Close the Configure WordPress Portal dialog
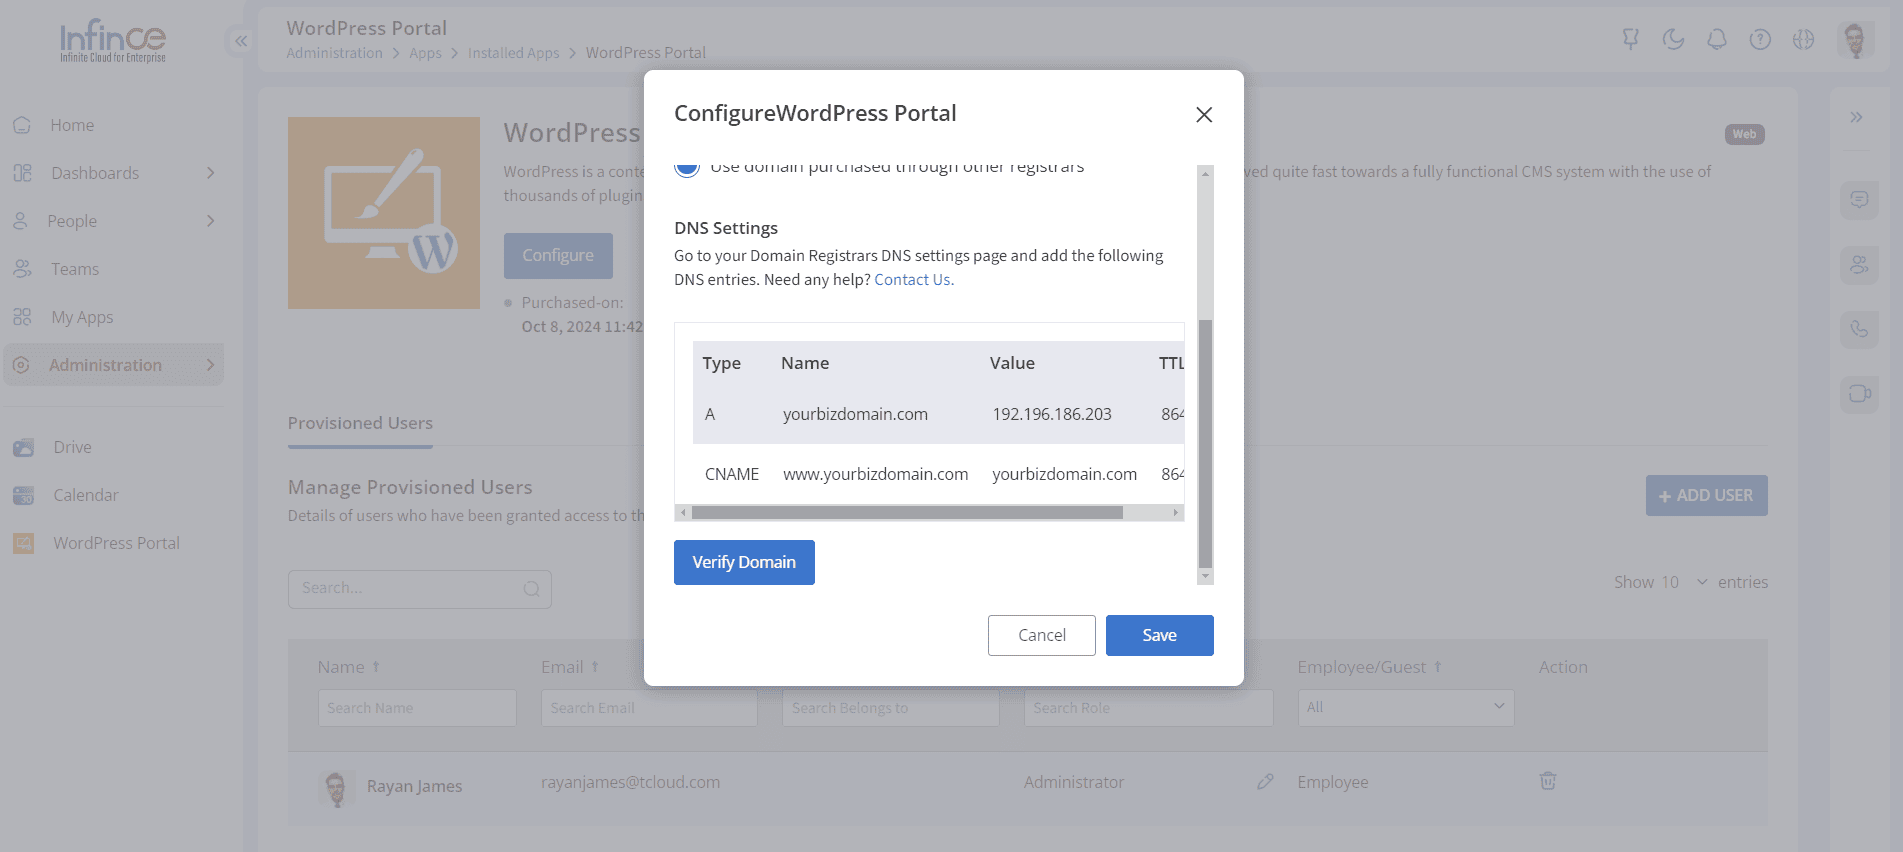 point(1204,115)
